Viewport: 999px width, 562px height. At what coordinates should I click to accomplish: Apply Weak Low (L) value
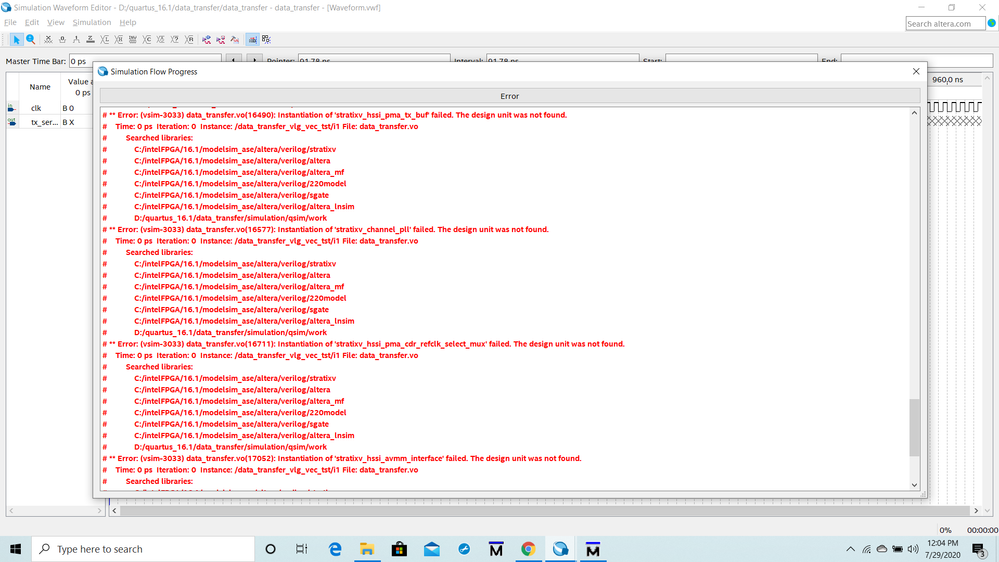(x=104, y=40)
